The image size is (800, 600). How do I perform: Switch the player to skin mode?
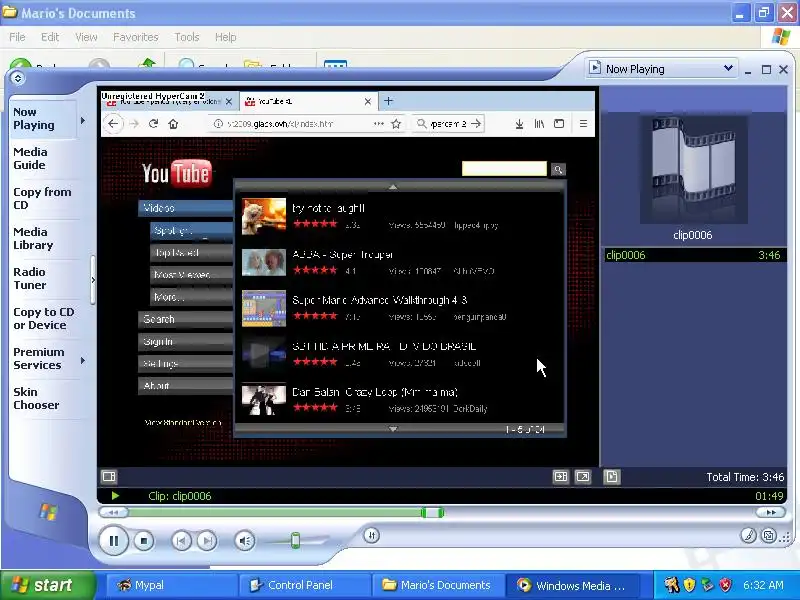click(768, 535)
